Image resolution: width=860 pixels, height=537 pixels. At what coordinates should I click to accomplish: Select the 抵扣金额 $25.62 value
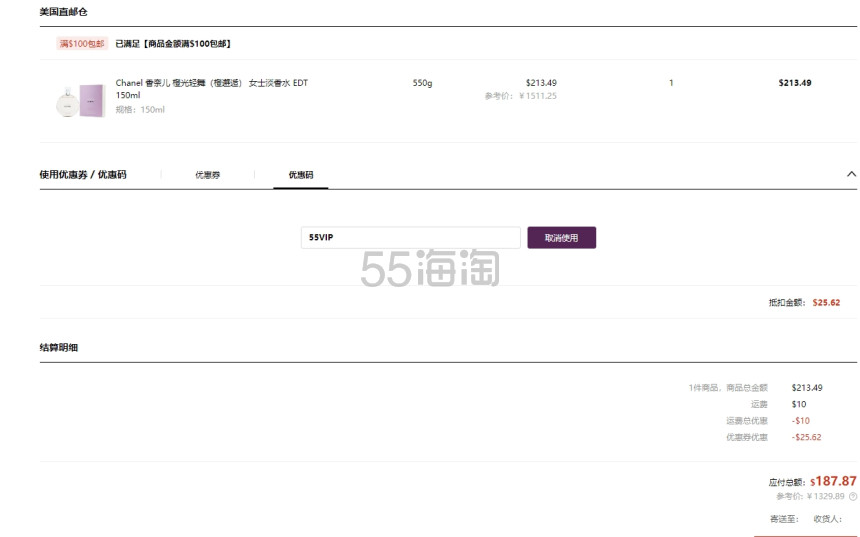tap(827, 302)
